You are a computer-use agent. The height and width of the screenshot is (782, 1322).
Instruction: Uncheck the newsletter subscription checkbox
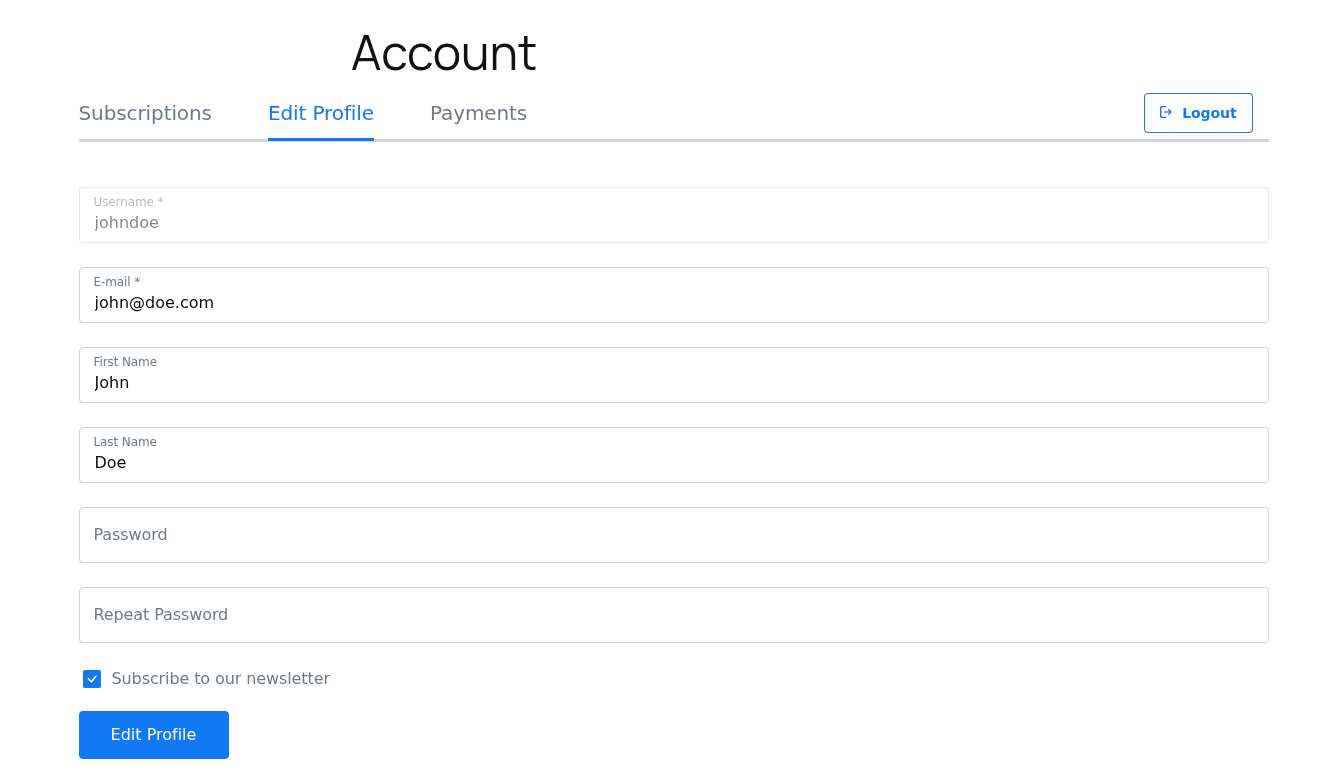click(x=92, y=679)
